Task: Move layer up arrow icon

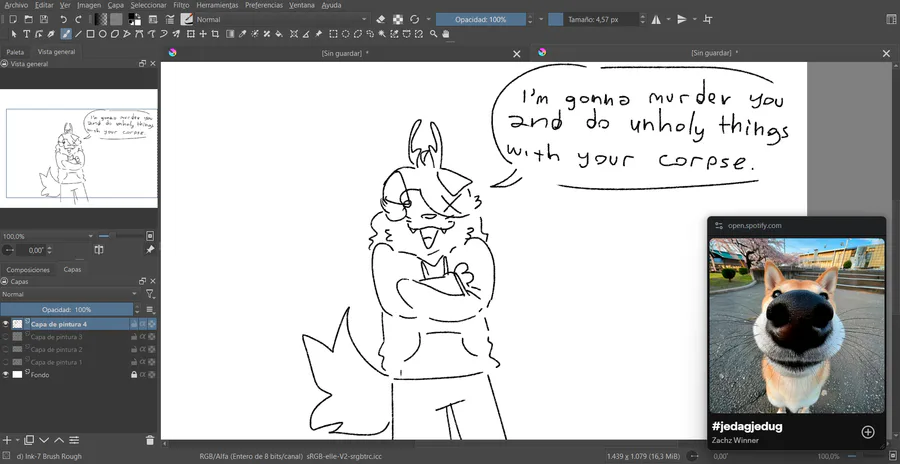Action: [x=59, y=440]
